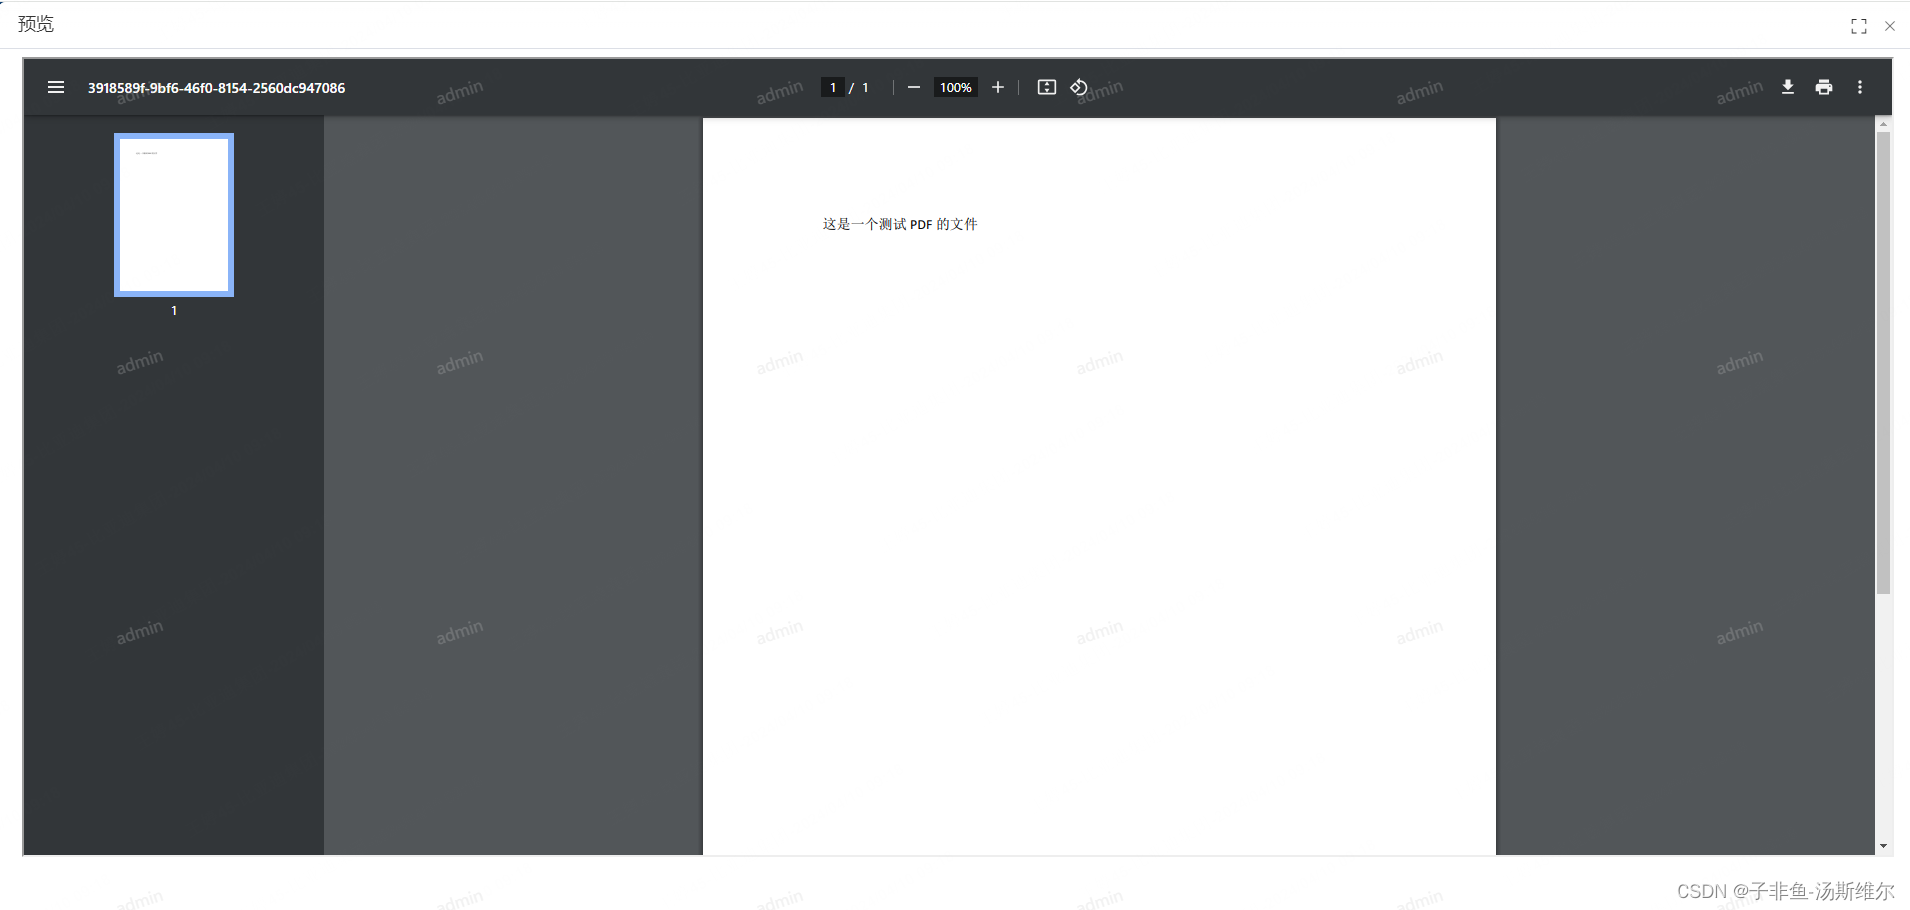Click the 100% zoom level field
This screenshot has height=910, width=1910.
tap(955, 87)
